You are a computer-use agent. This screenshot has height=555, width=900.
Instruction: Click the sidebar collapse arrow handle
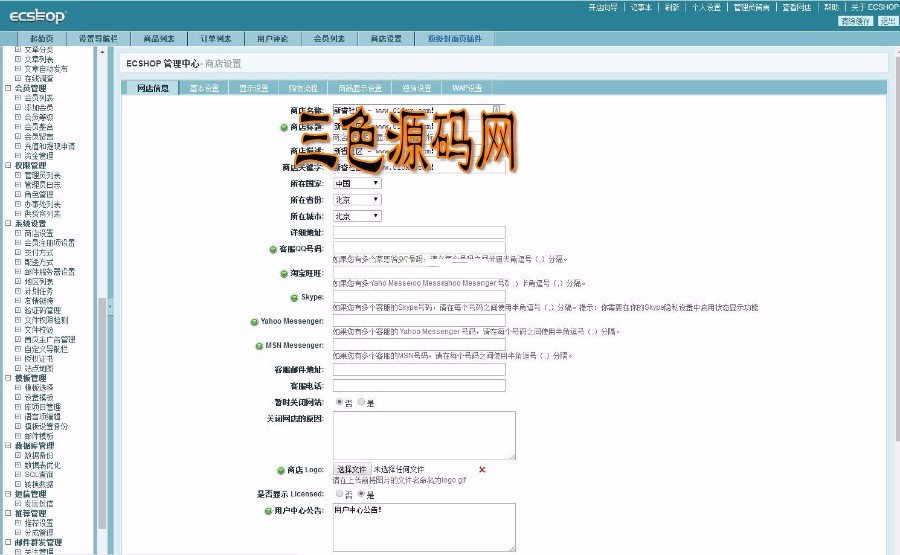(x=110, y=307)
